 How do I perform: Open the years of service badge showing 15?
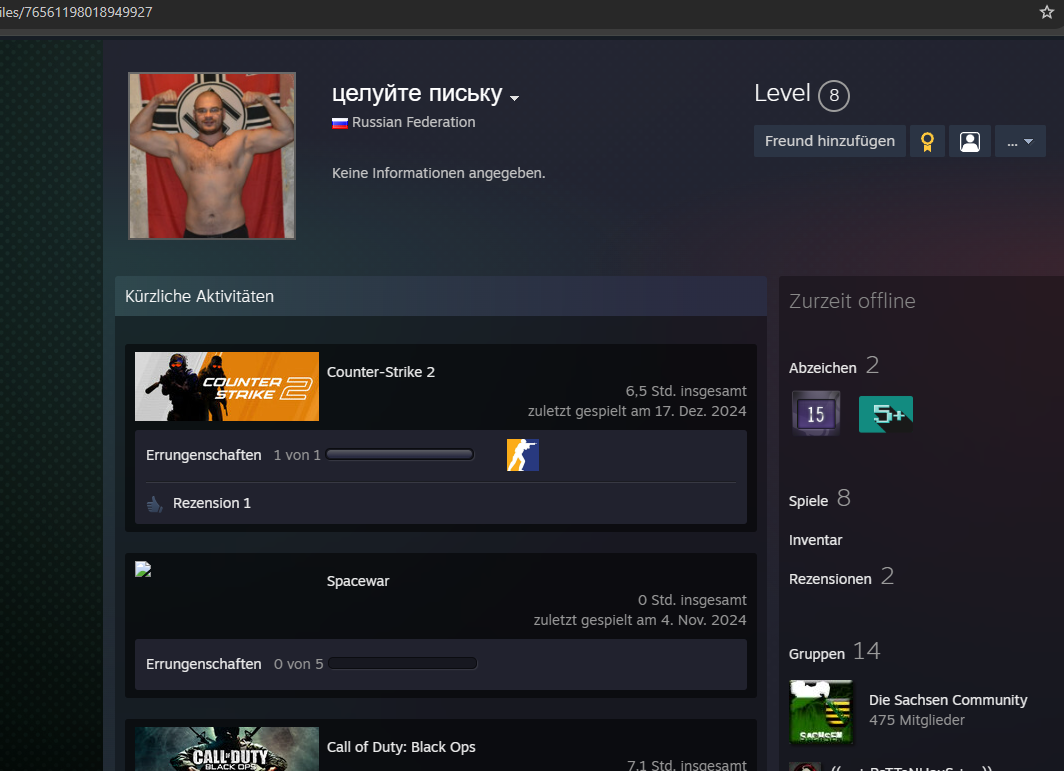click(x=815, y=414)
